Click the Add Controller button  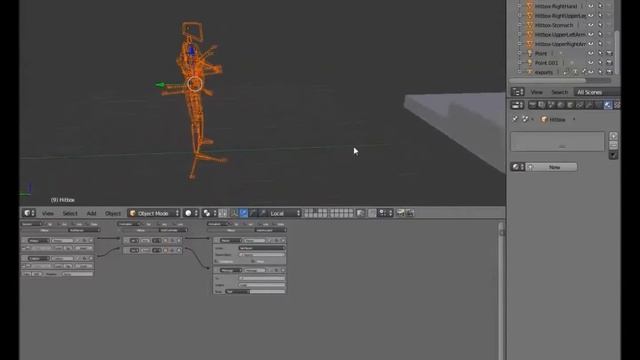click(x=173, y=230)
